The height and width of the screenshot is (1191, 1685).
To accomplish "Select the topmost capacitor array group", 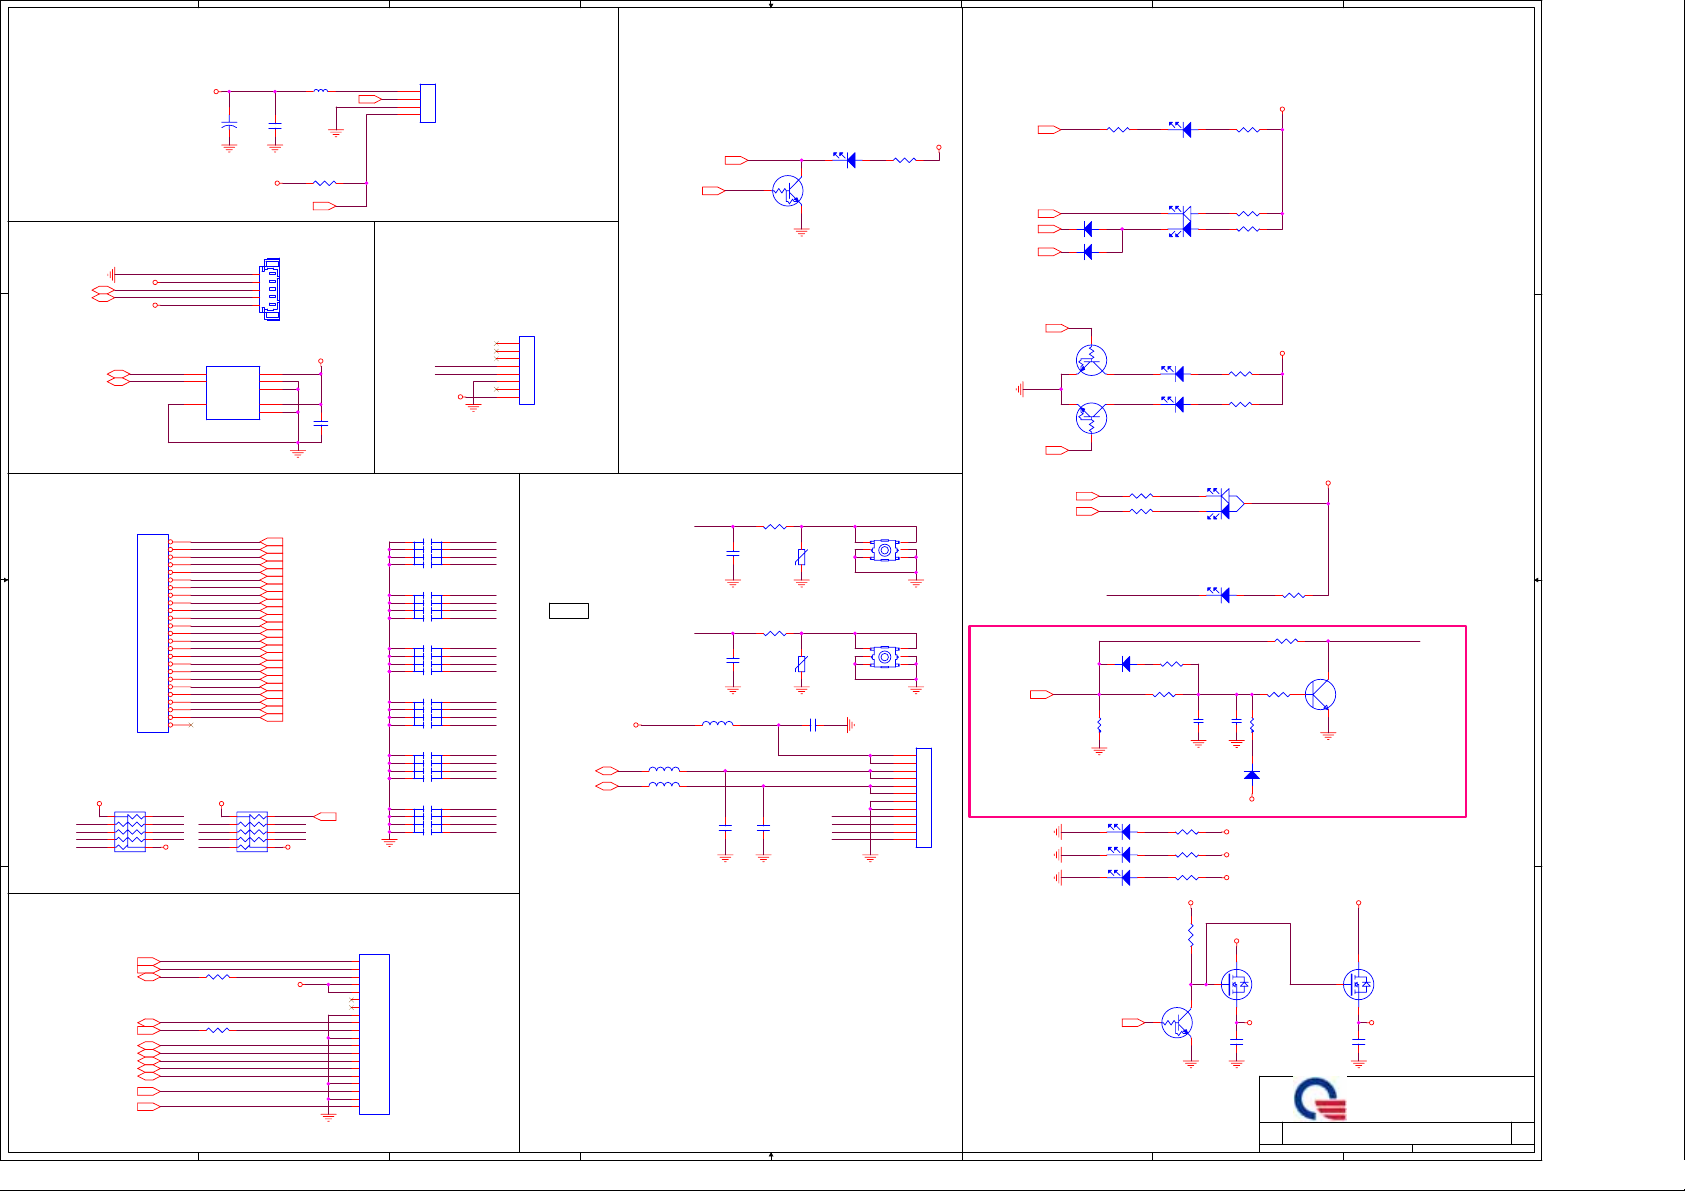I will pos(427,553).
